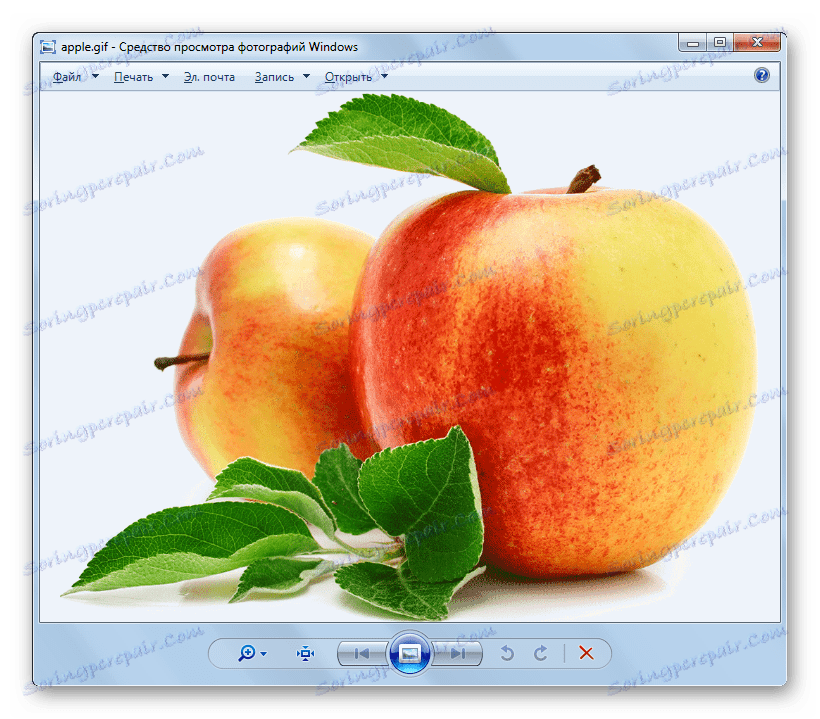Viewport: 820px width, 719px height.
Task: Maximize the photo viewer window
Action: 720,43
